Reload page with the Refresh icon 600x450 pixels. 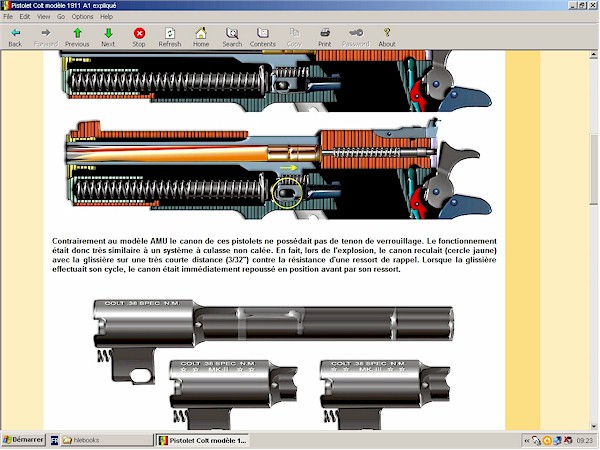pos(170,37)
